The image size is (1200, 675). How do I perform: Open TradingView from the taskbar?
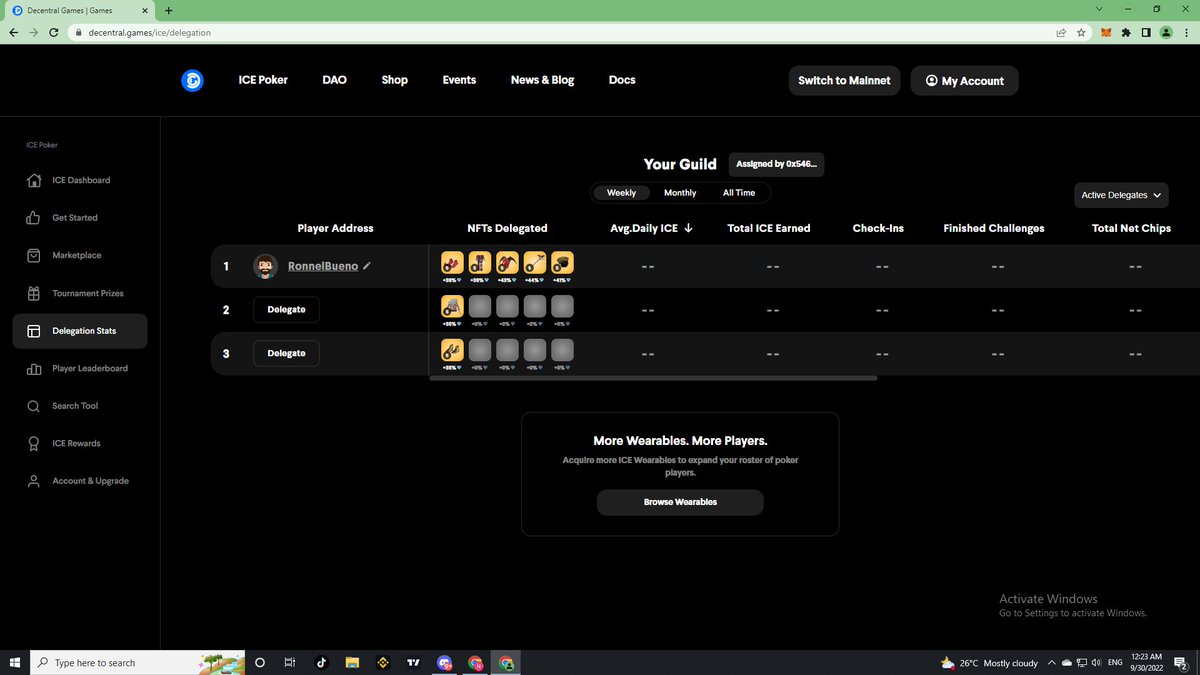click(413, 663)
